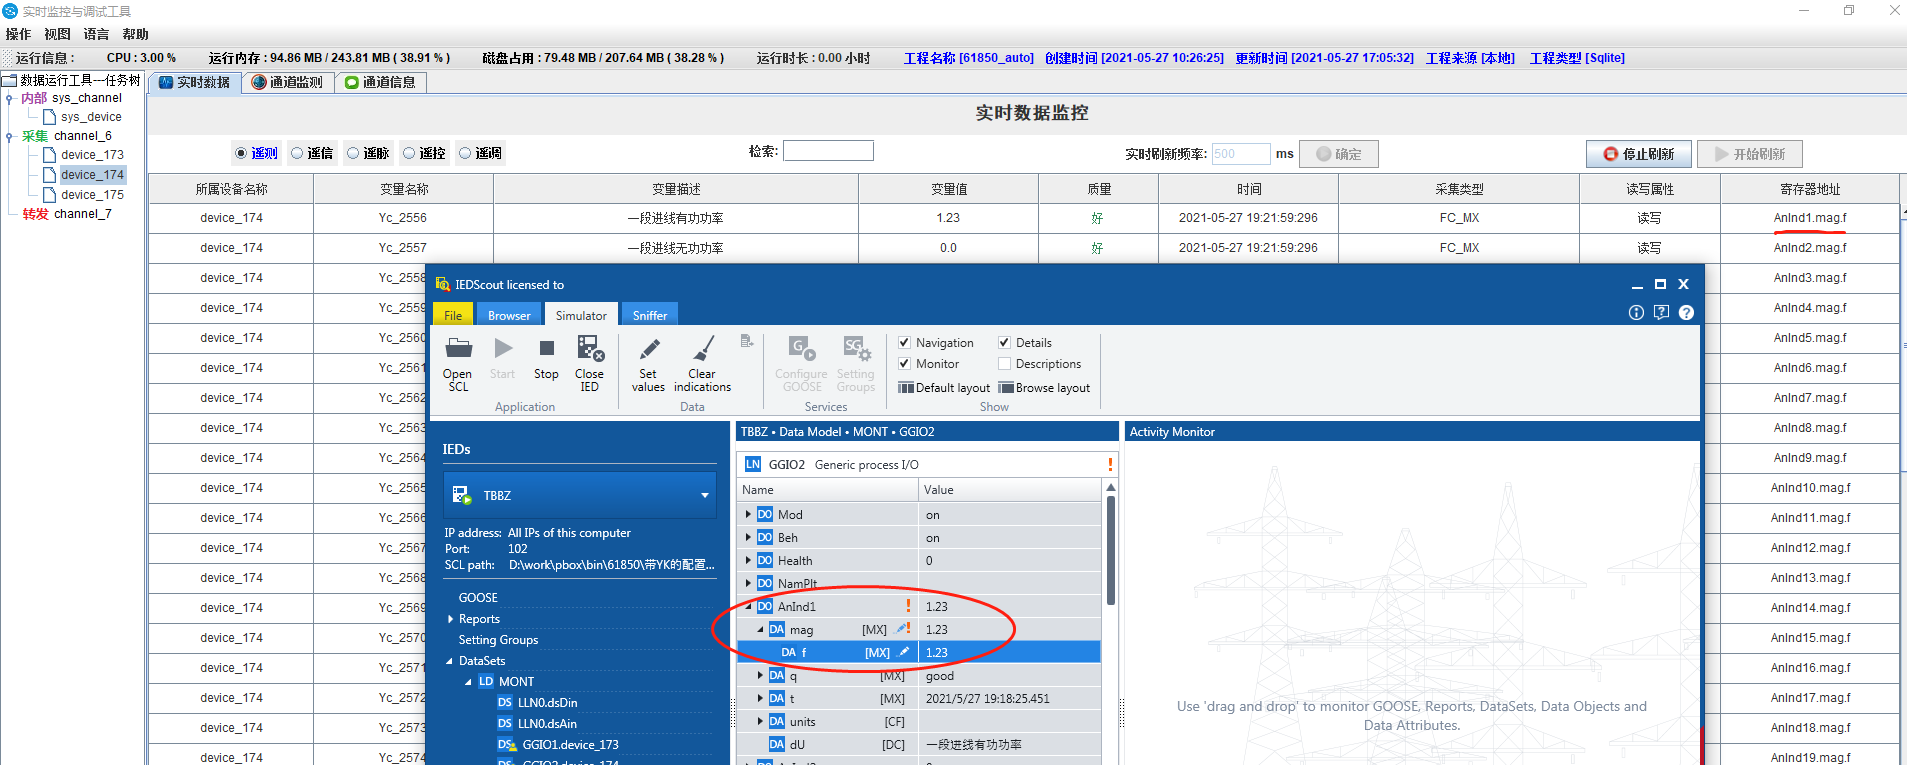Click the 检索 search input field
Viewport: 1907px width, 765px height.
tap(827, 151)
